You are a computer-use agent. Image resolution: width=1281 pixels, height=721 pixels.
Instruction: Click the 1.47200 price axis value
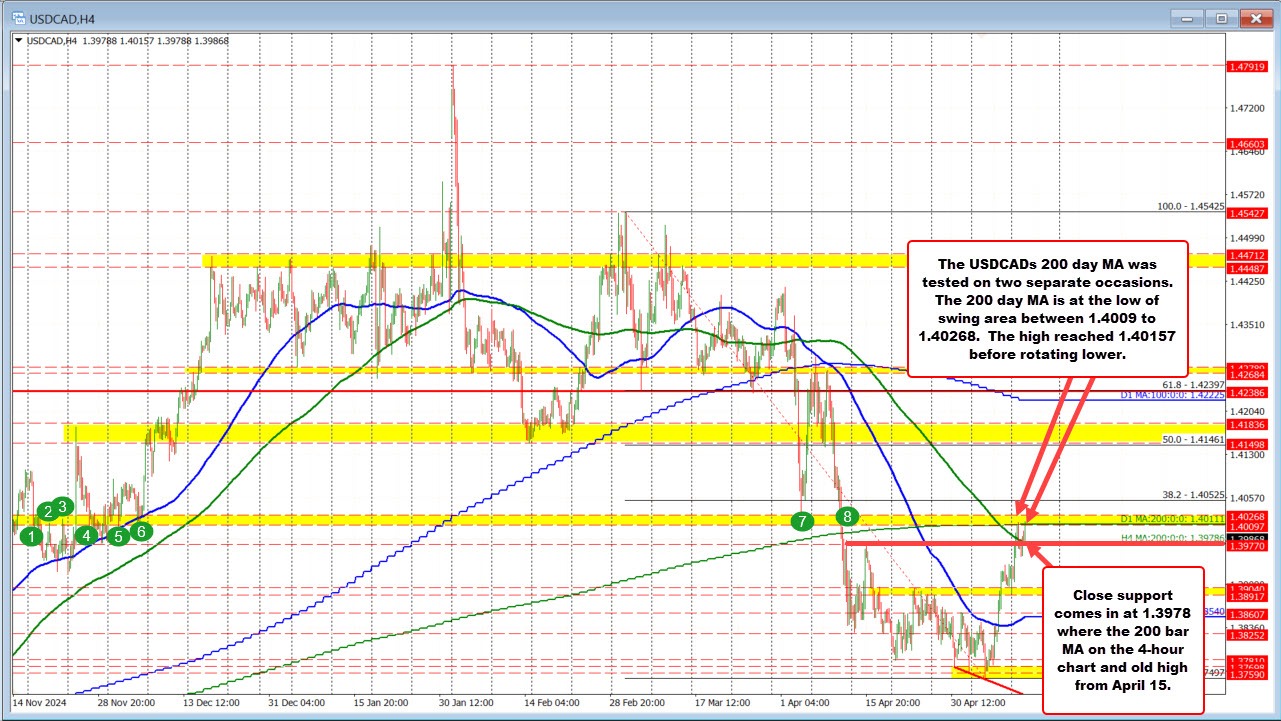point(1247,107)
